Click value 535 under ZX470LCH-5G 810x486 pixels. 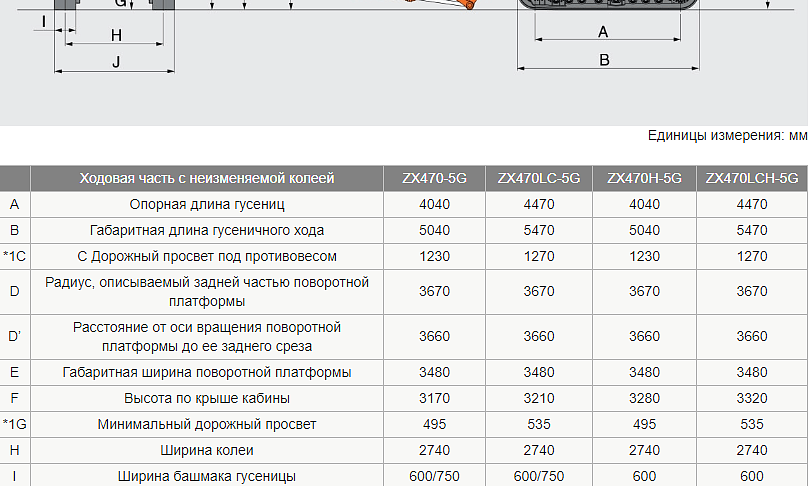coord(752,424)
